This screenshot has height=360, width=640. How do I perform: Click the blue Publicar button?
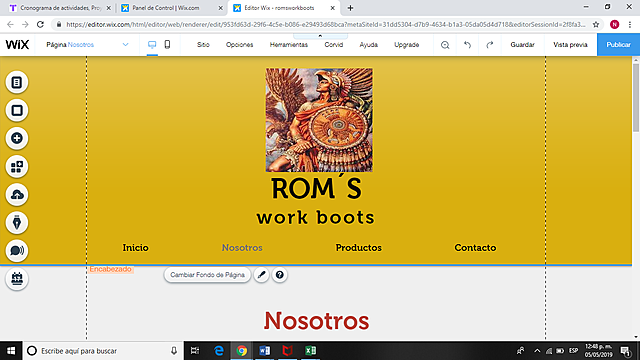point(618,44)
